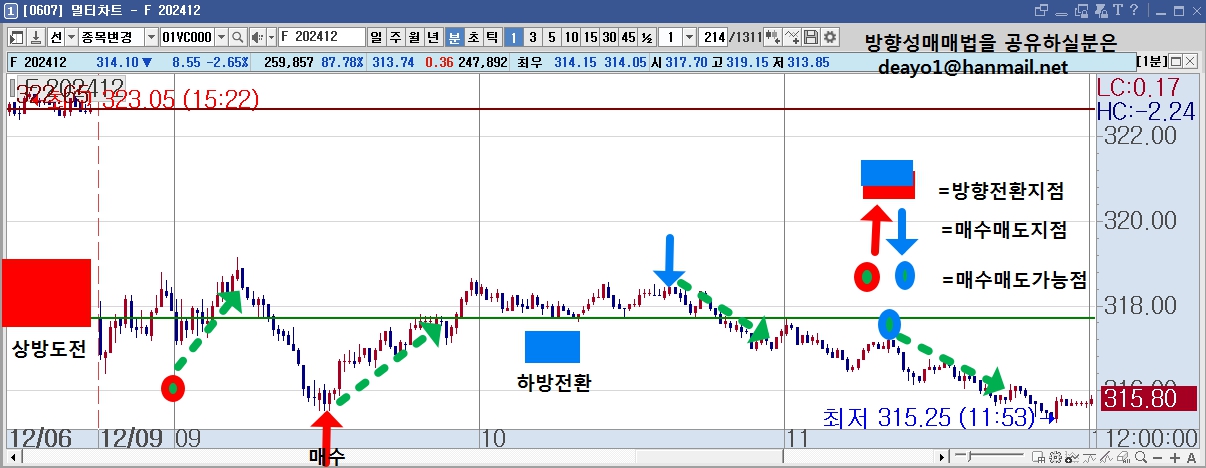Open the small arrow next to speaker icon
The width and height of the screenshot is (1206, 468).
(x=271, y=37)
